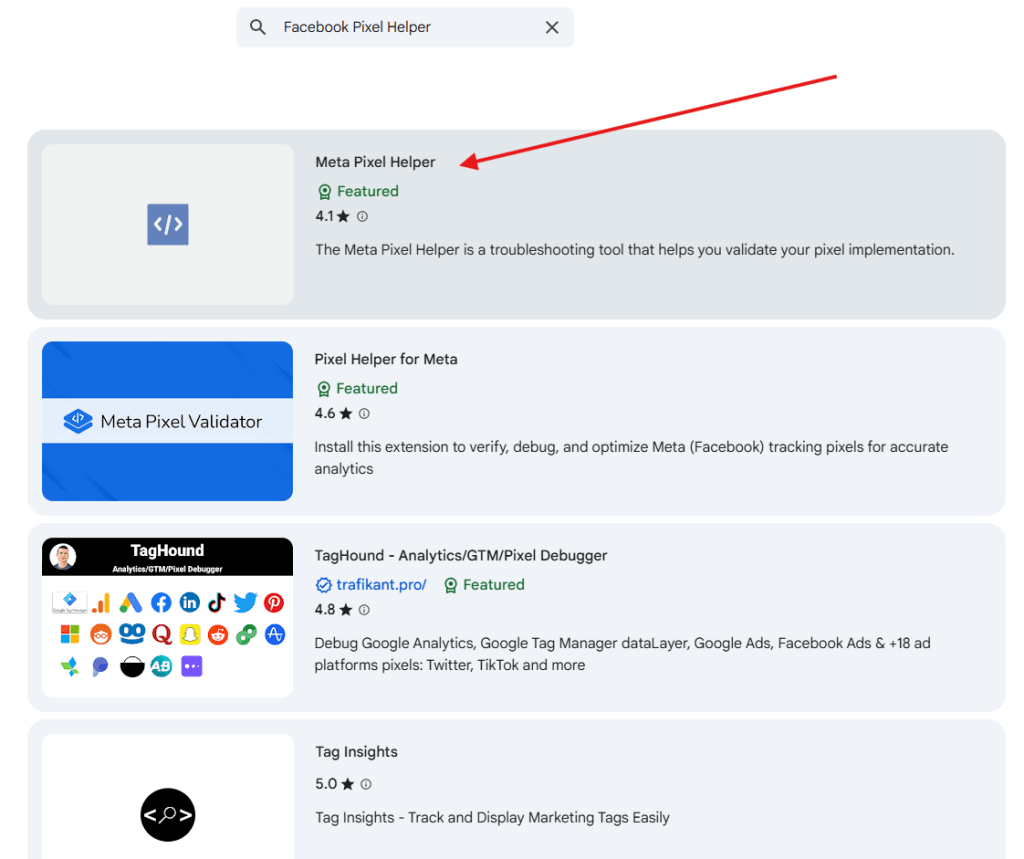Click the rating info icon beside 4.1

(x=363, y=216)
